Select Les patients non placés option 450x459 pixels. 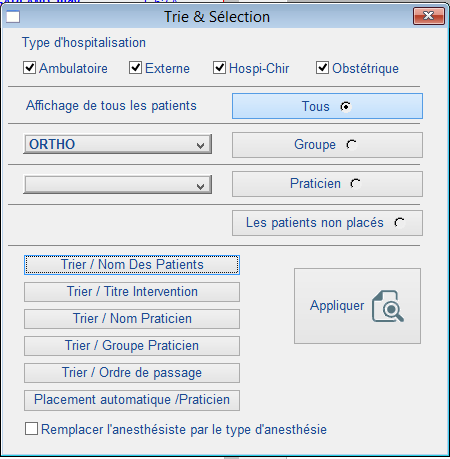327,223
